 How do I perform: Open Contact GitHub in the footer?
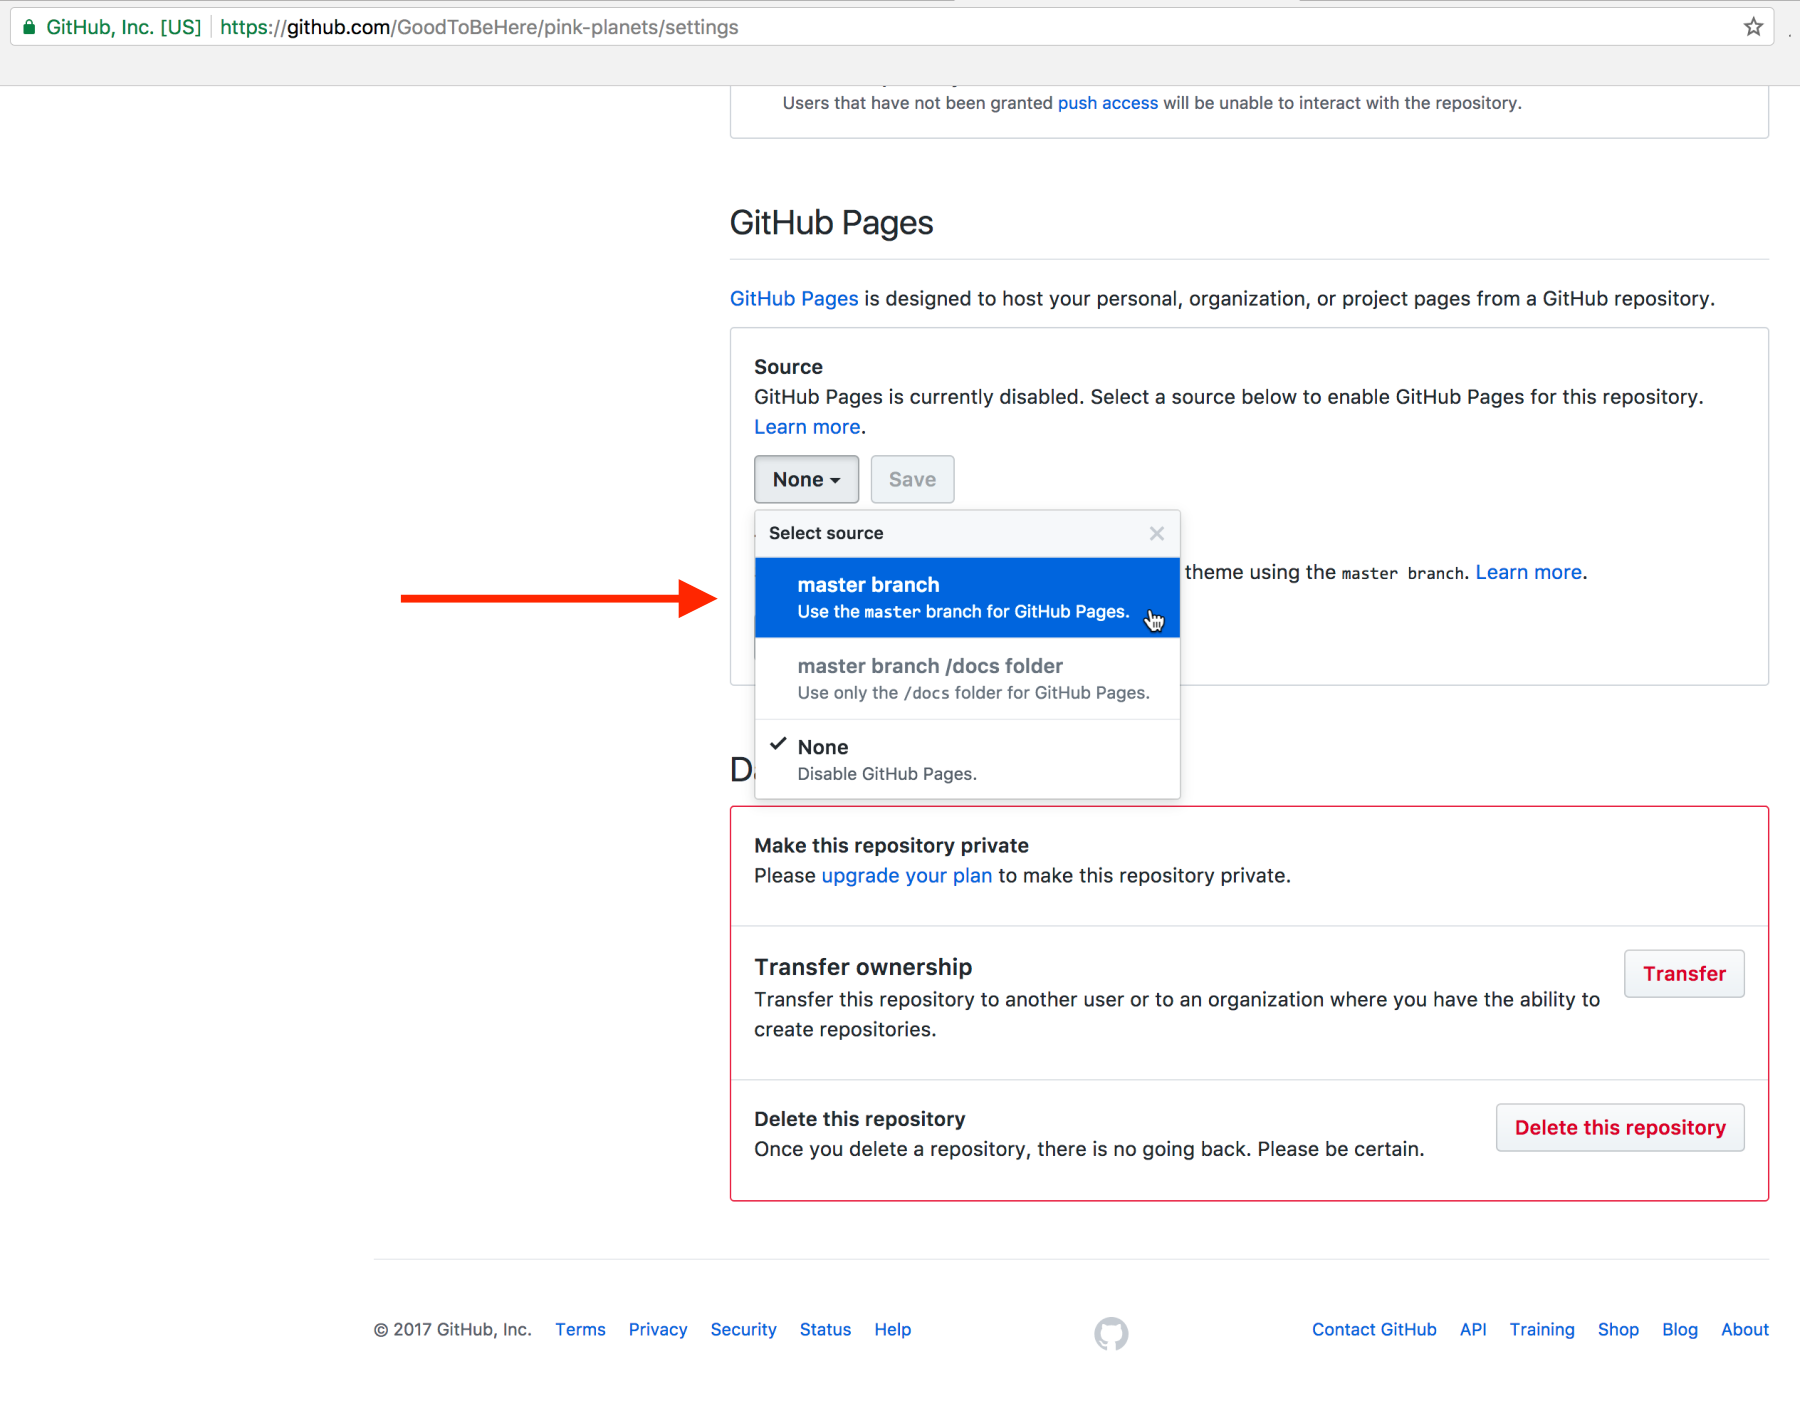[x=1374, y=1329]
